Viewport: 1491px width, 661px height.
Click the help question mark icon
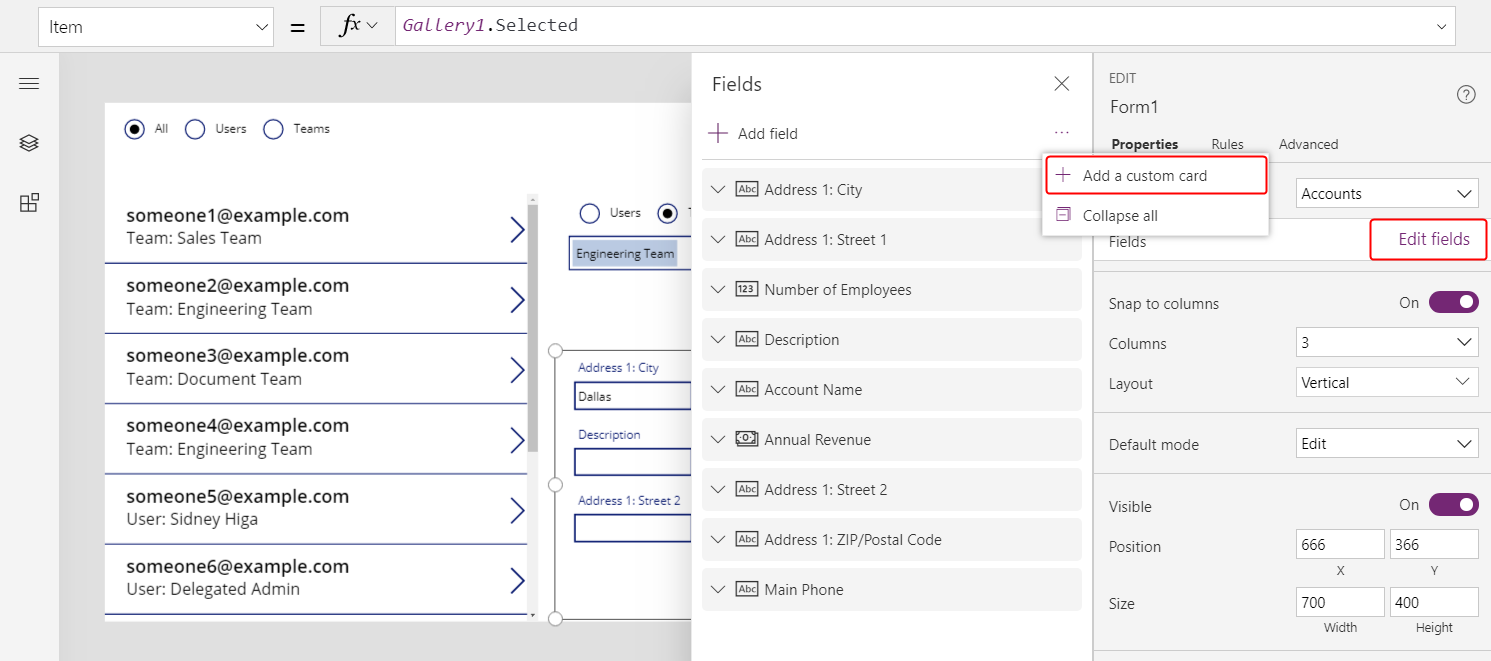1466,95
